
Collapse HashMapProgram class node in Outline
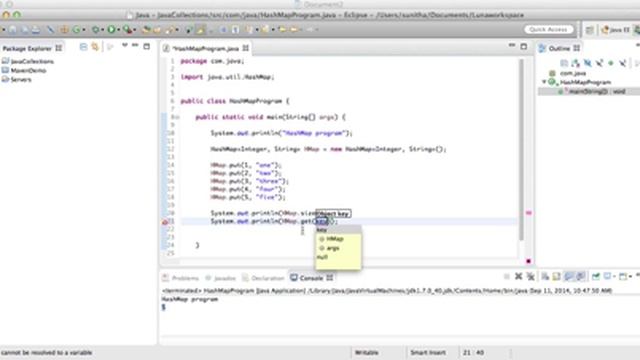544,82
